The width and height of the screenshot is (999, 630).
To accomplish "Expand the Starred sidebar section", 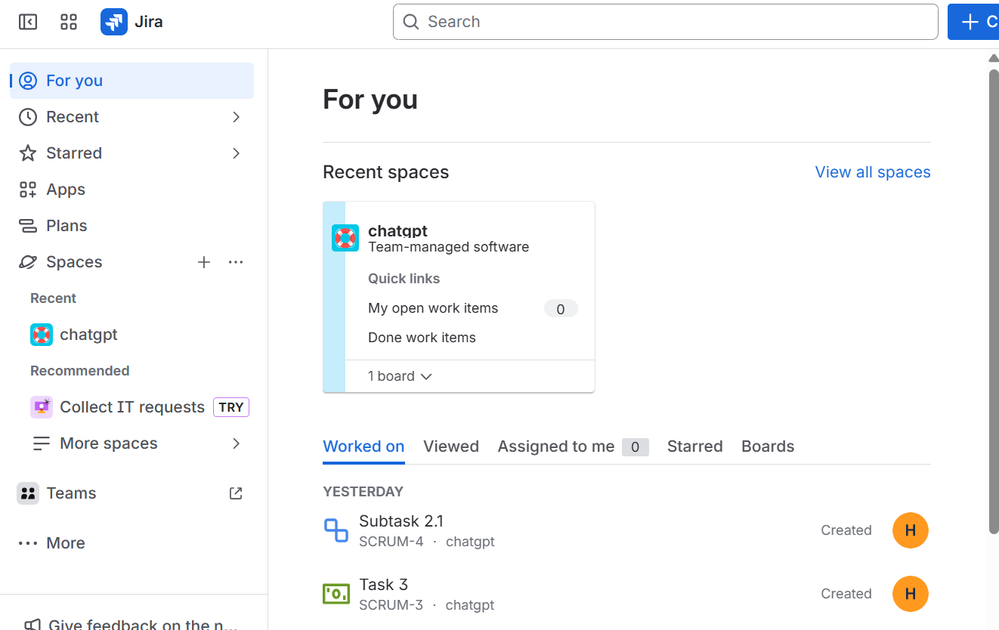I will pyautogui.click(x=236, y=153).
